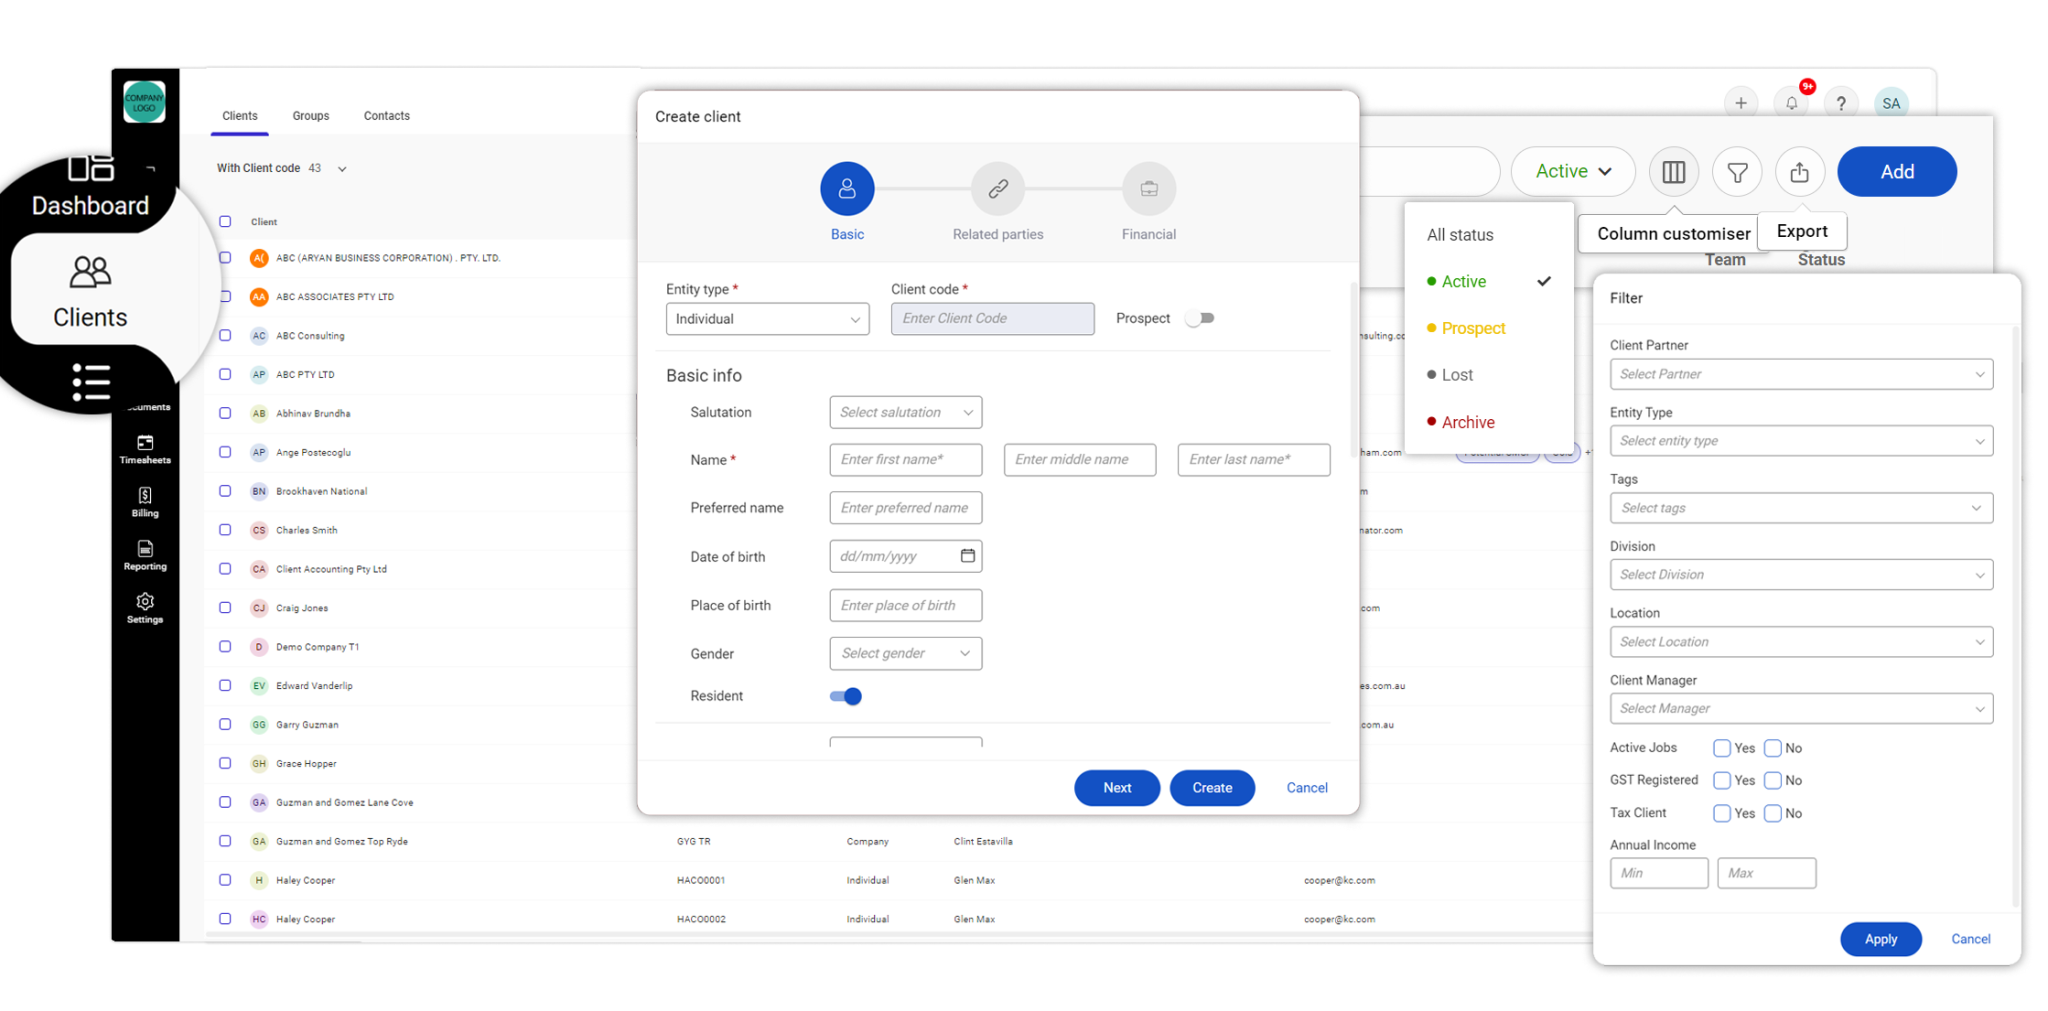Click the Column customiser icon
The image size is (2048, 1011).
click(1673, 171)
